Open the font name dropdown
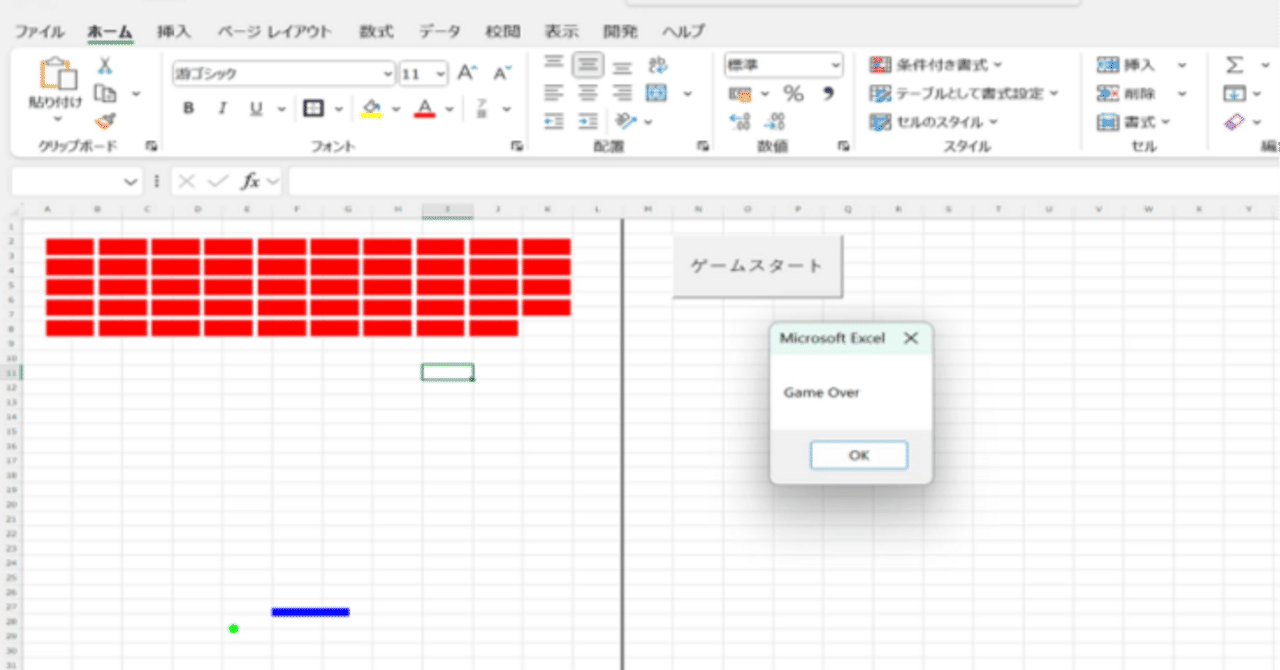This screenshot has width=1280, height=670. pyautogui.click(x=388, y=73)
